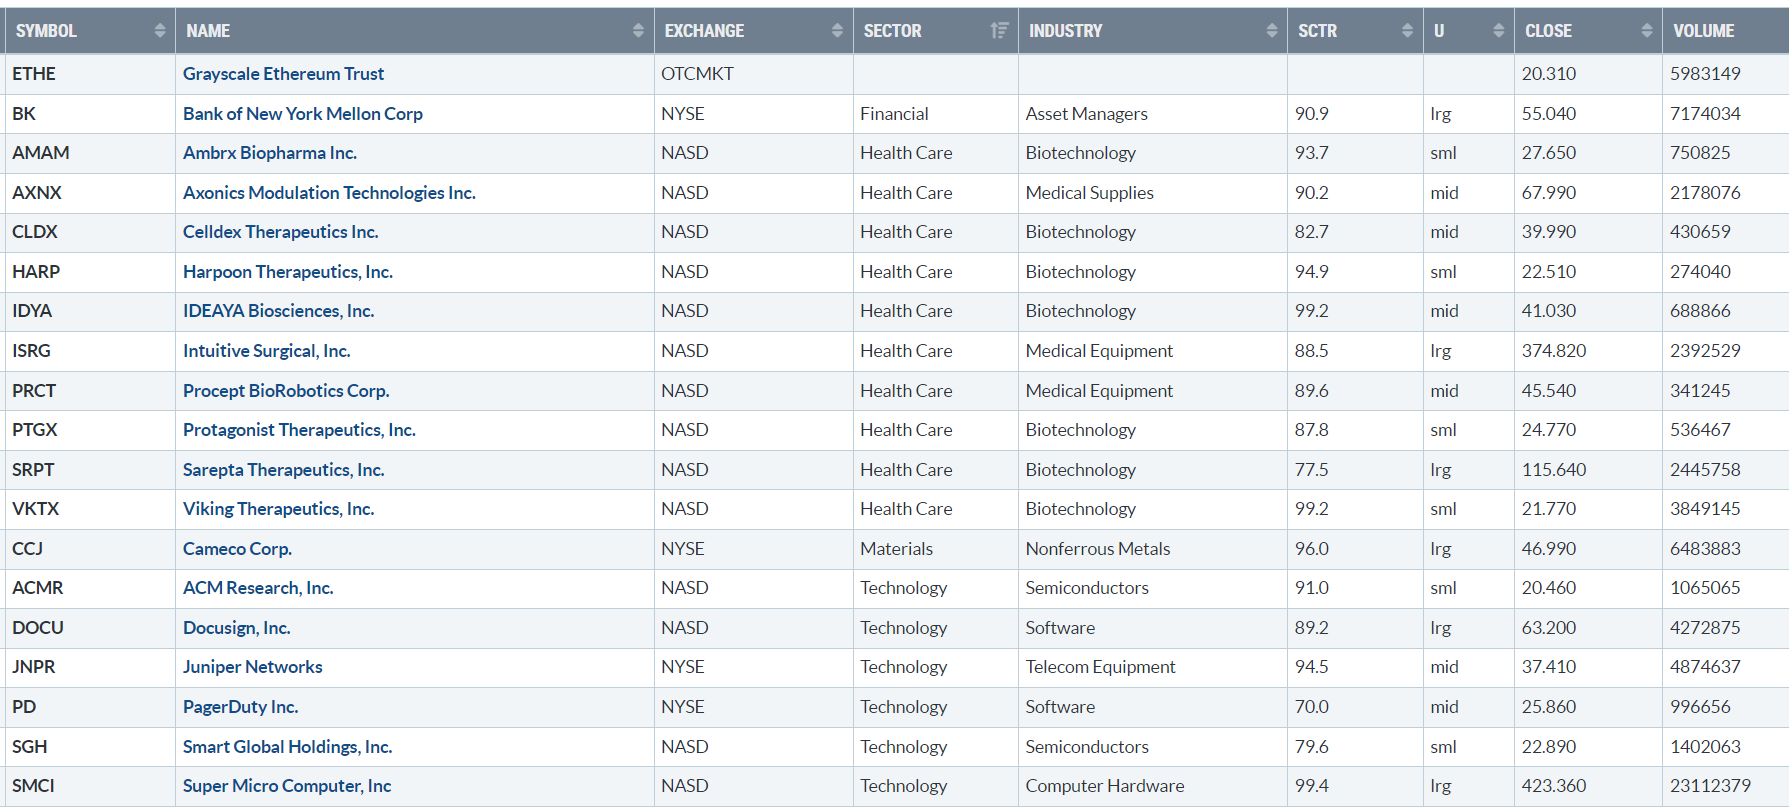
Task: Click the sort arrows in U column header
Action: [x=1498, y=31]
